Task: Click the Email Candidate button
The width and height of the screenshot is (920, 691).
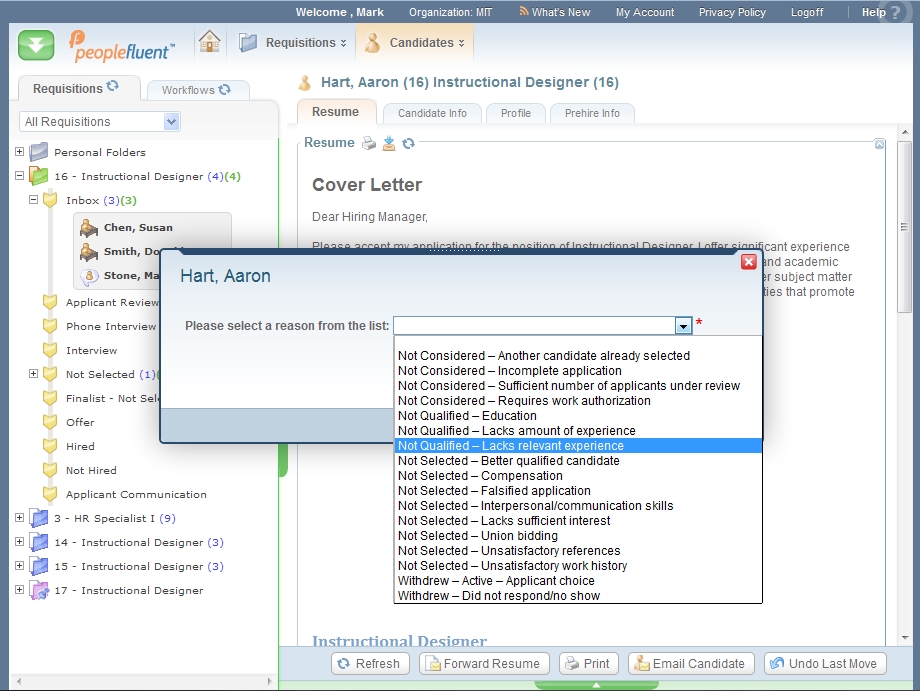Action: 690,663
